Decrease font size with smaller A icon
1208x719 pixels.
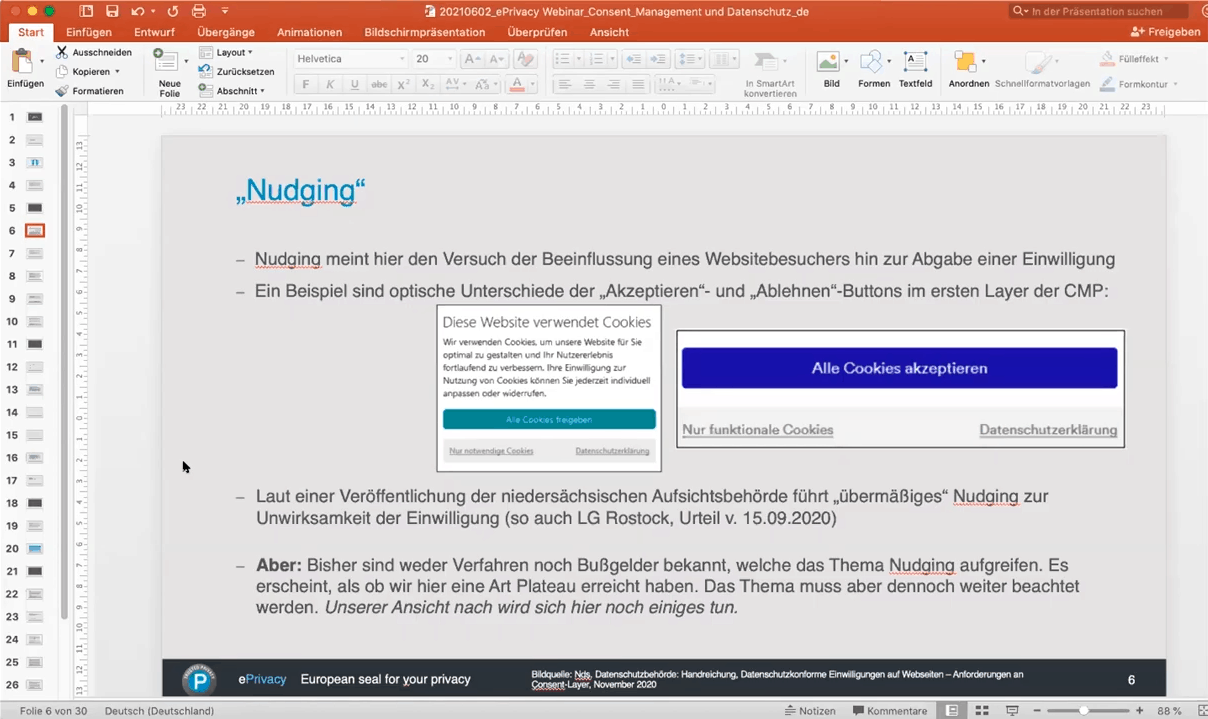[498, 59]
